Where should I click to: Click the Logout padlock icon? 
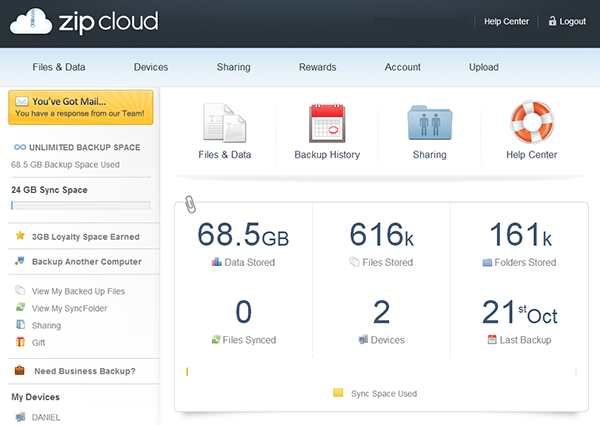[552, 21]
